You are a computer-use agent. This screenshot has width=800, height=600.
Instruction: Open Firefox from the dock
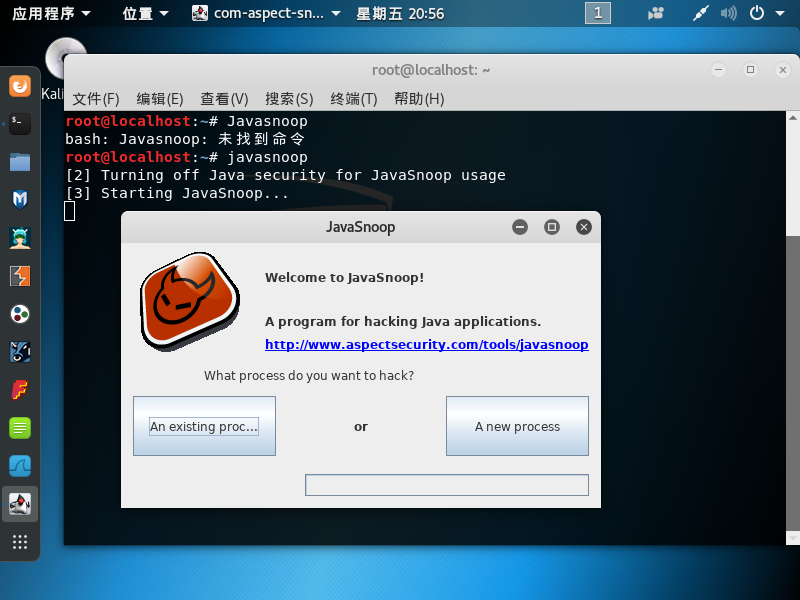click(20, 86)
